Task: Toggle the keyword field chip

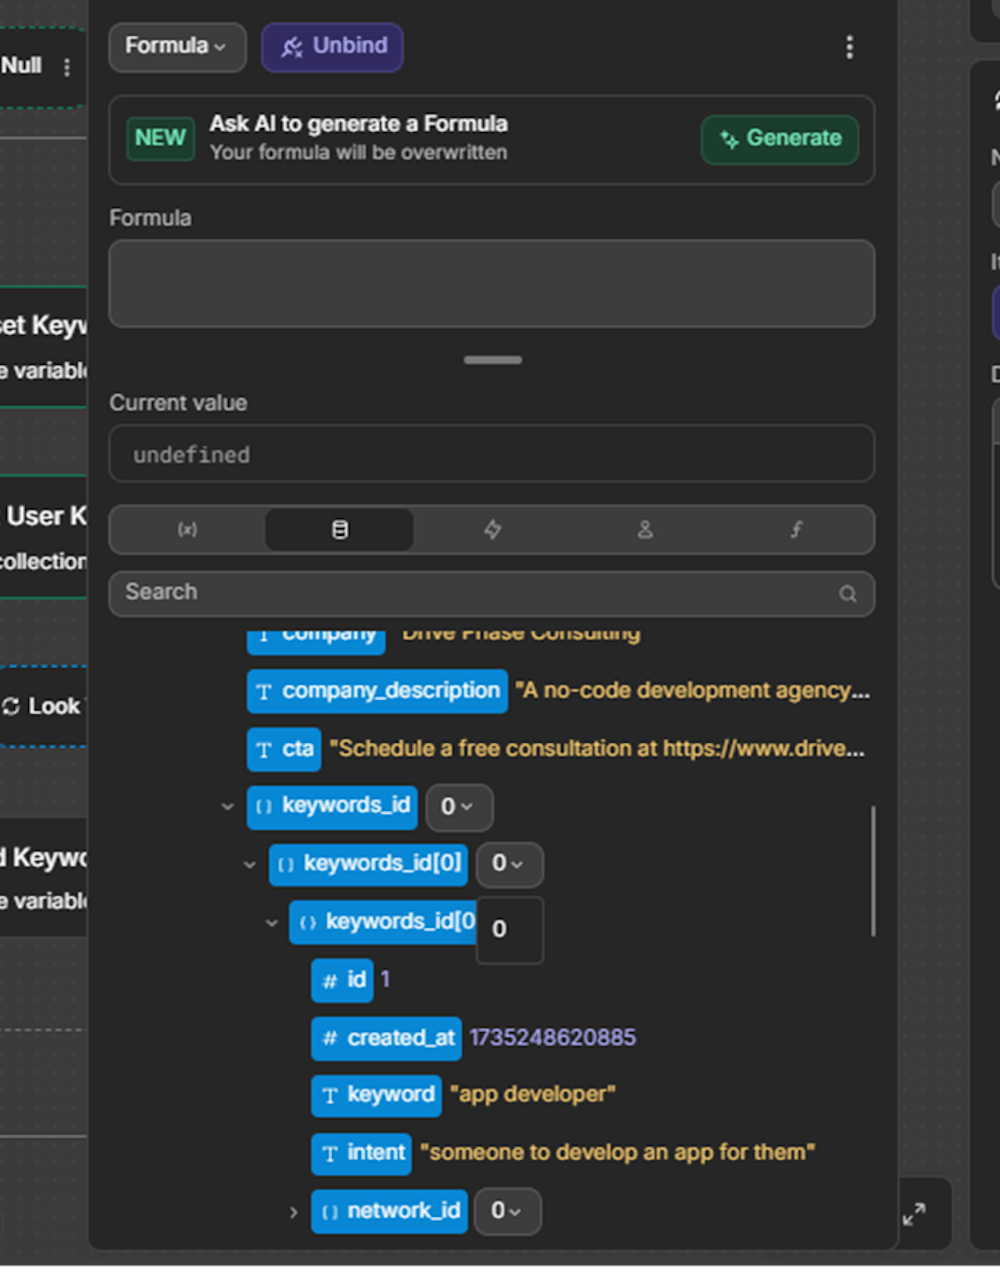Action: 376,1095
